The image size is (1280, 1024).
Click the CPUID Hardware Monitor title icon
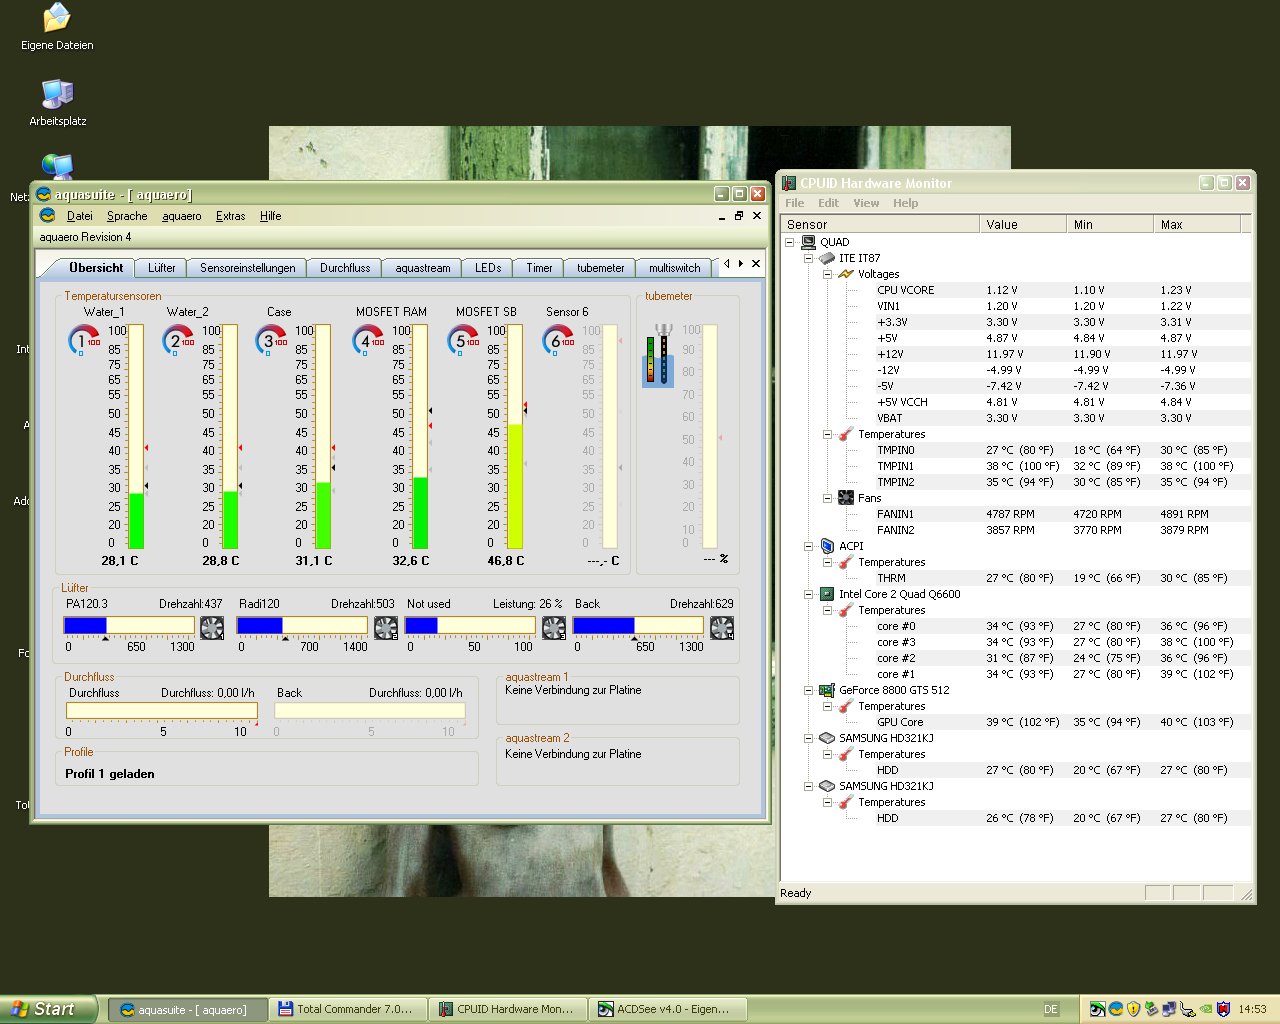click(789, 183)
